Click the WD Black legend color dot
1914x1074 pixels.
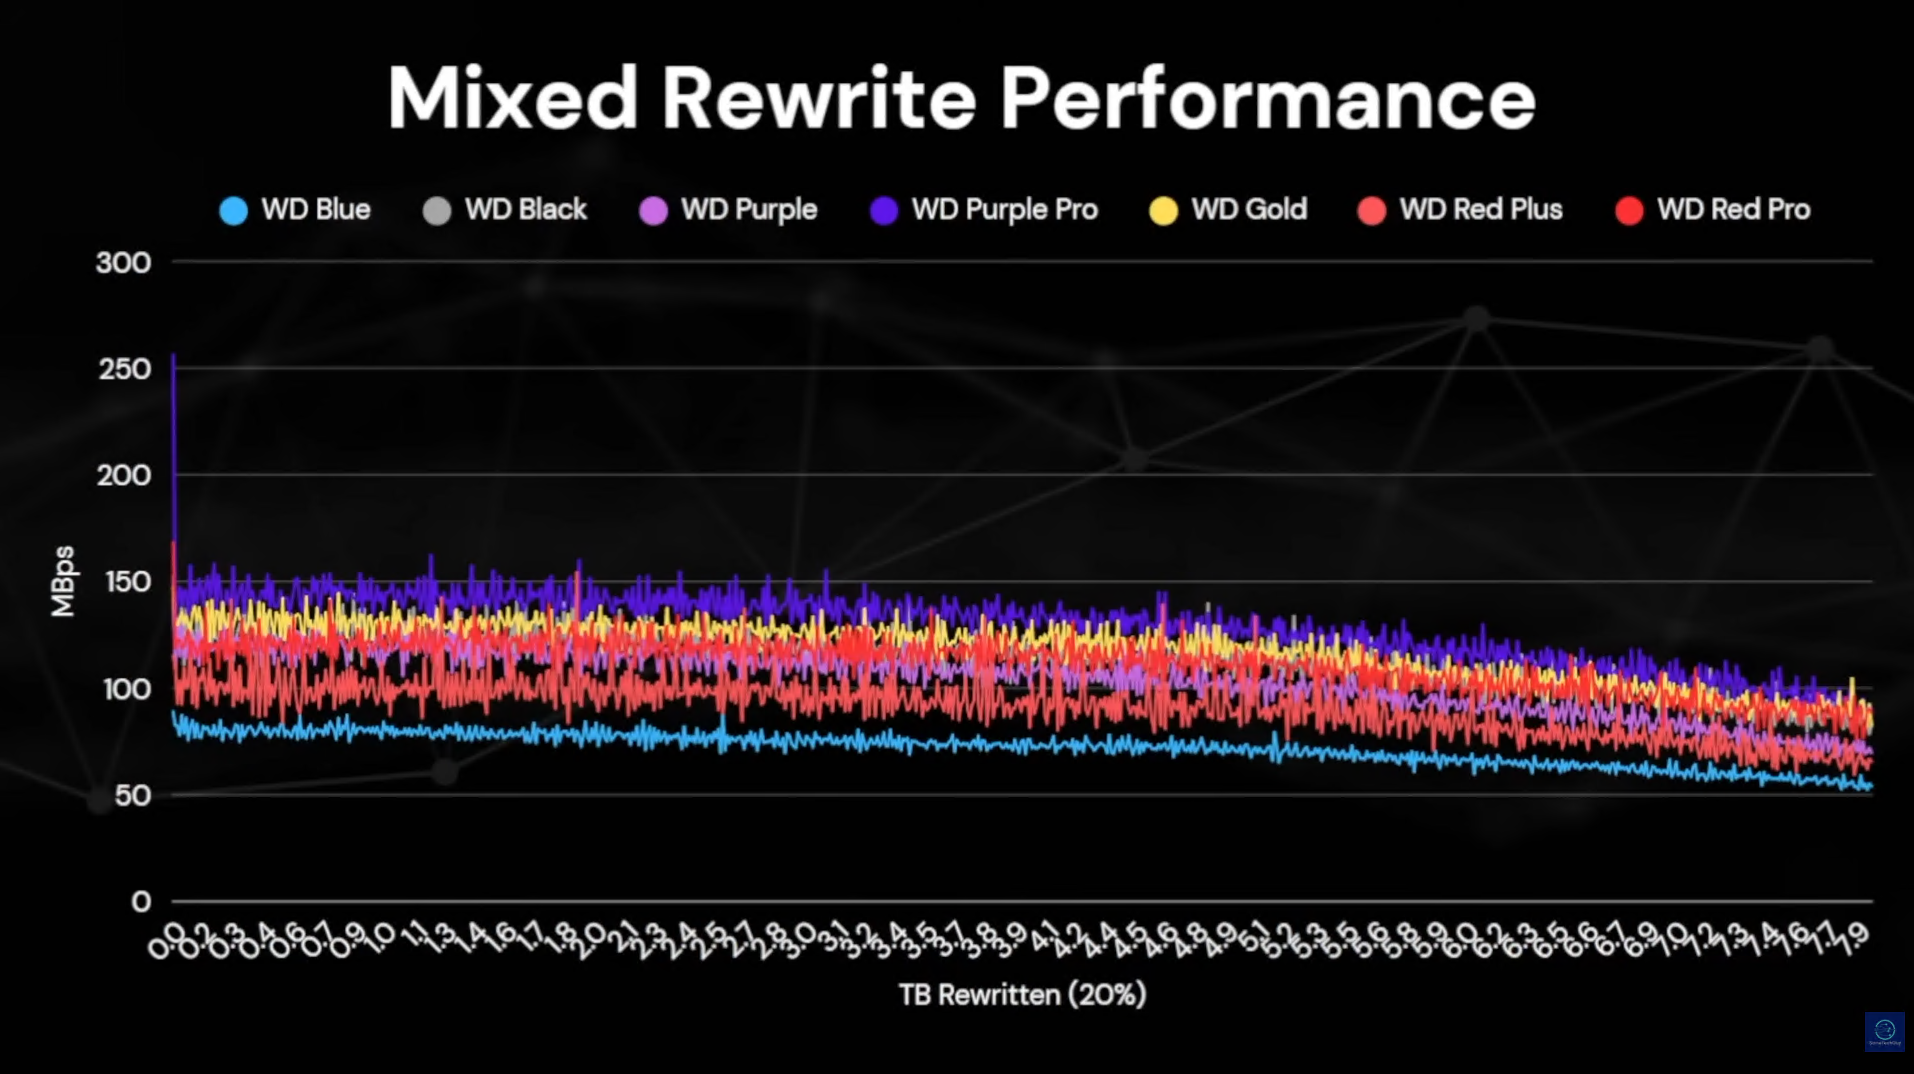437,210
